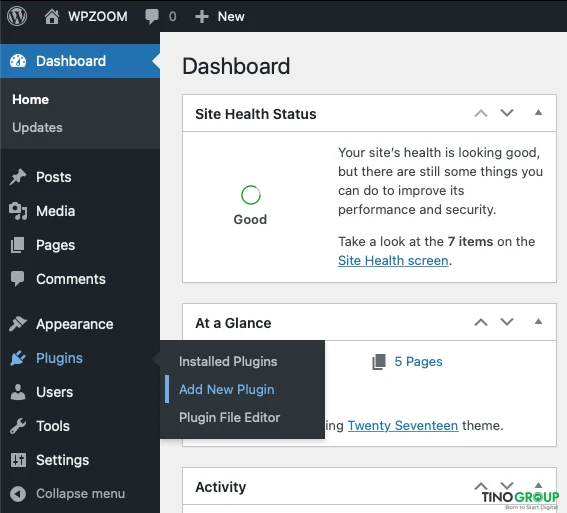Choose Add New Plugin from submenu
Viewport: 567px width, 513px height.
coord(227,389)
